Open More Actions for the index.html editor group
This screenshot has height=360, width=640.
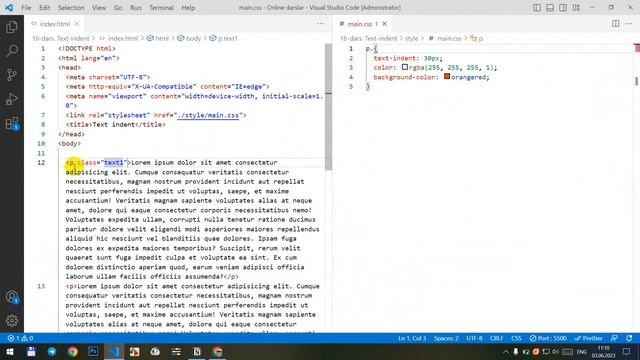pyautogui.click(x=320, y=24)
